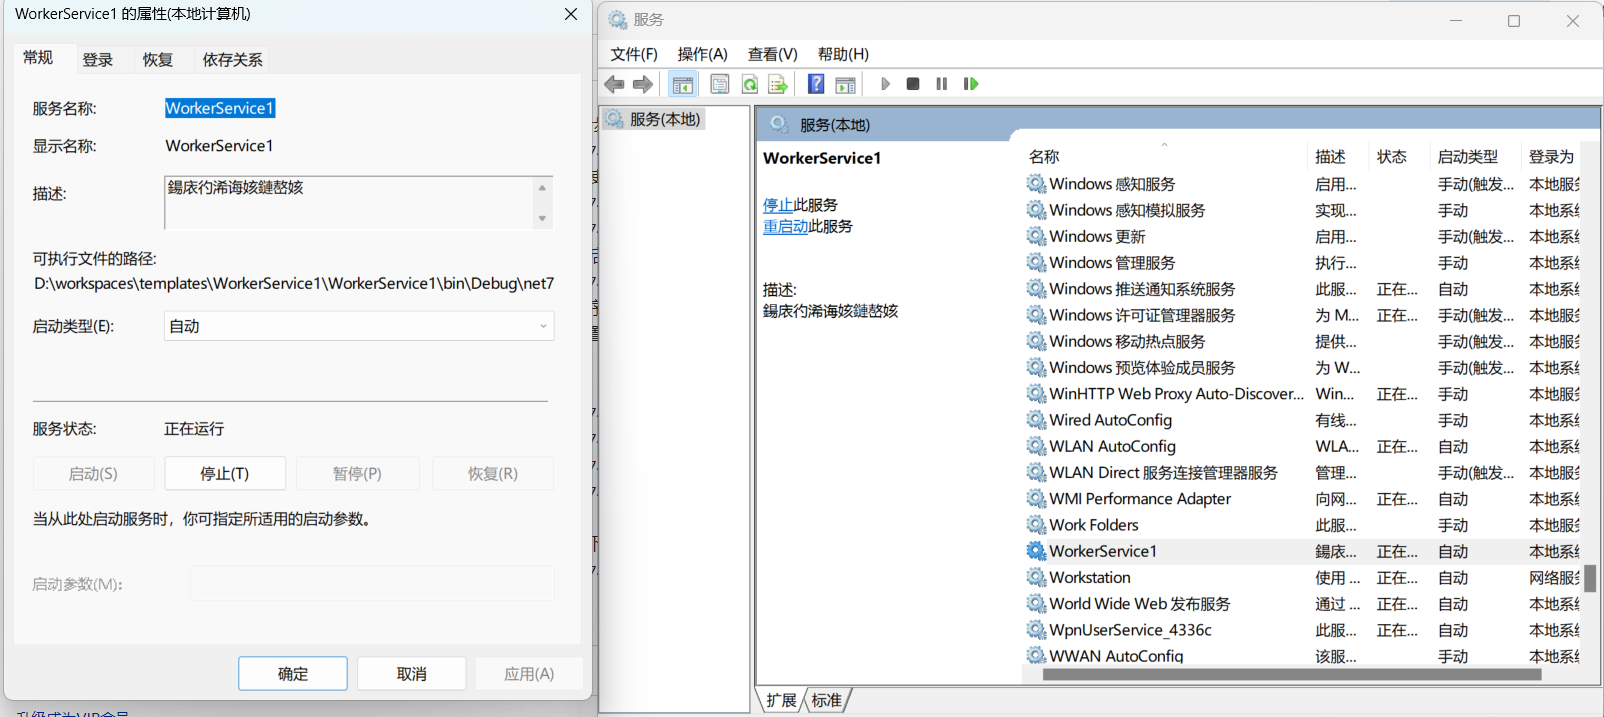Click gear icon of WLAN AutoConfig row

coord(1036,446)
